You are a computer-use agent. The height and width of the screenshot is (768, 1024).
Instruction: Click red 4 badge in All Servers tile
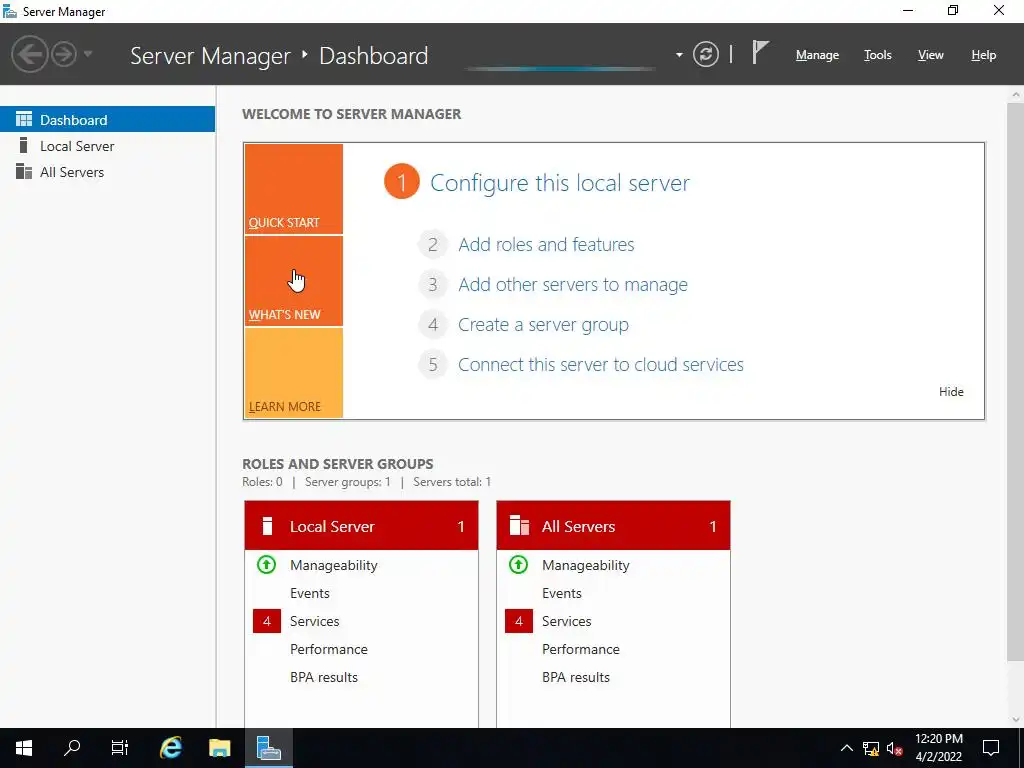[x=519, y=621]
